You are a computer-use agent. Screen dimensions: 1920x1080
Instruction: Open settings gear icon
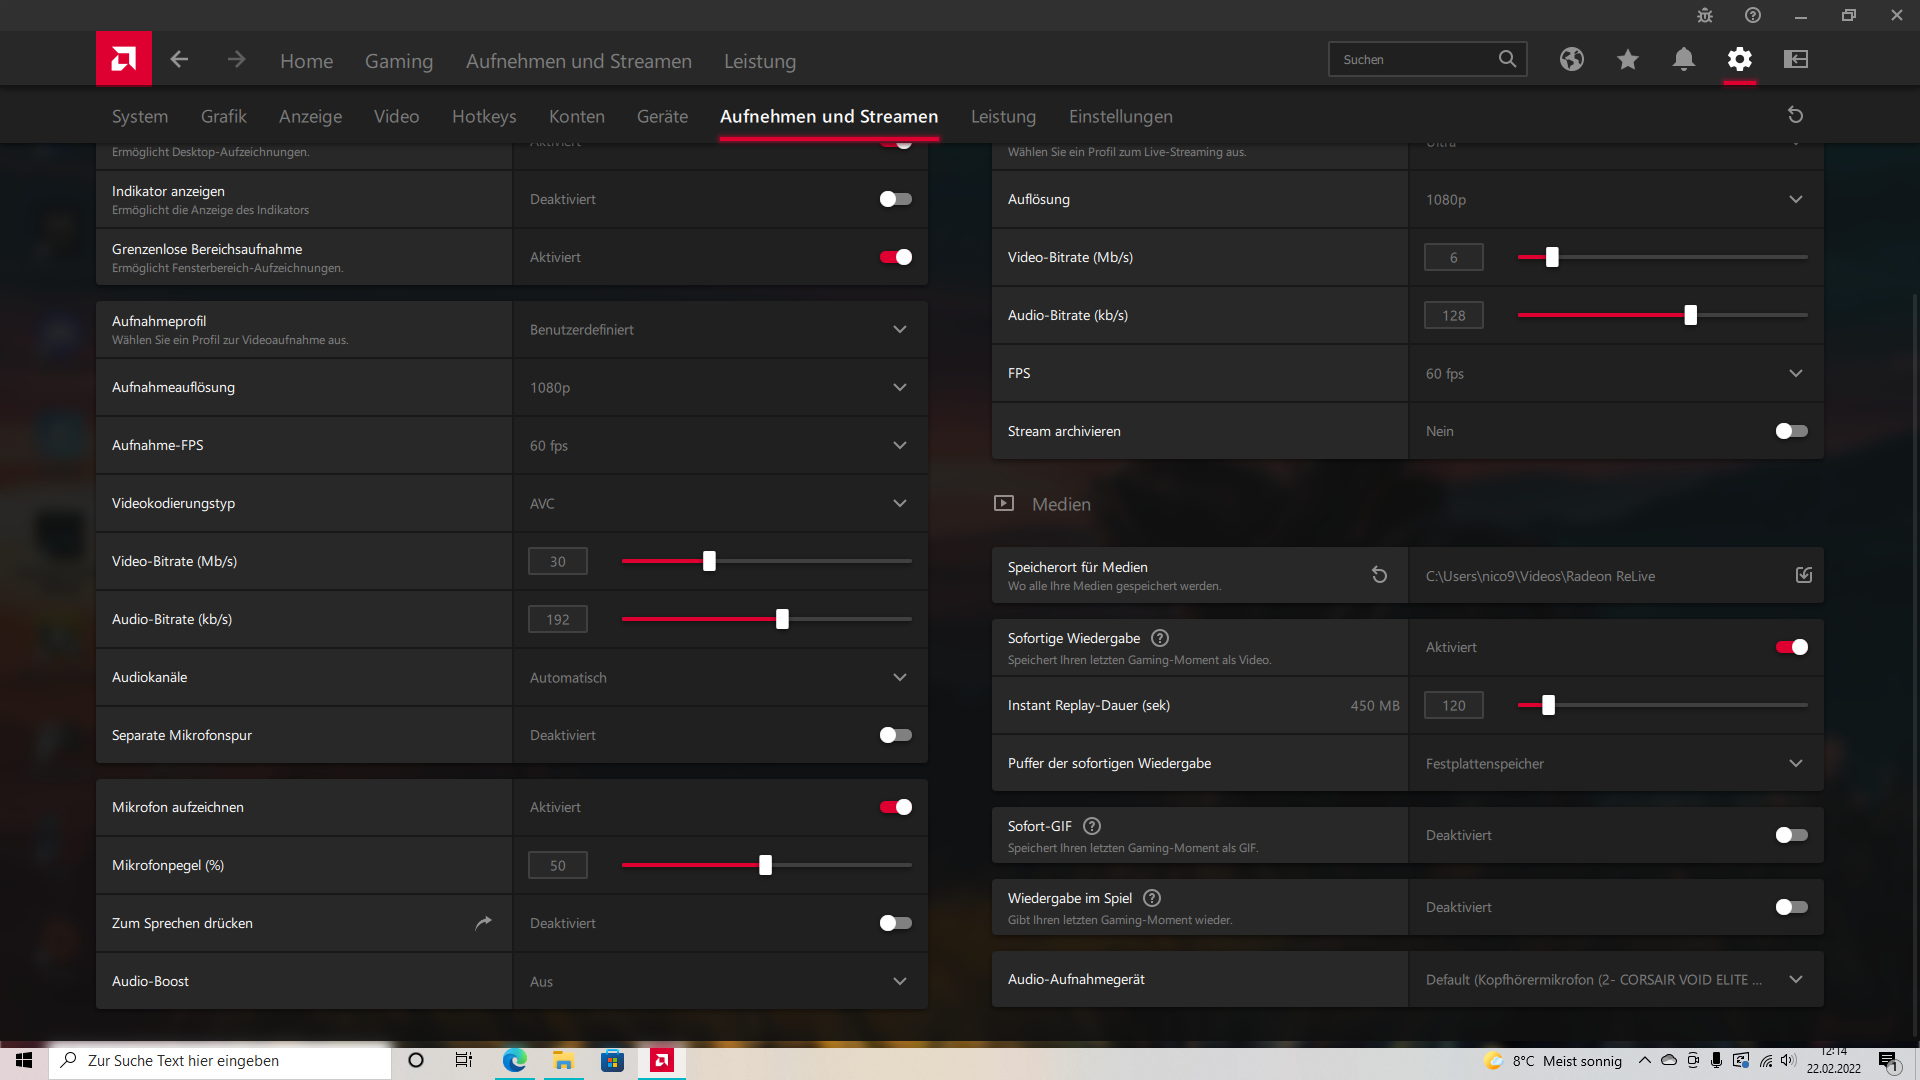(x=1740, y=59)
